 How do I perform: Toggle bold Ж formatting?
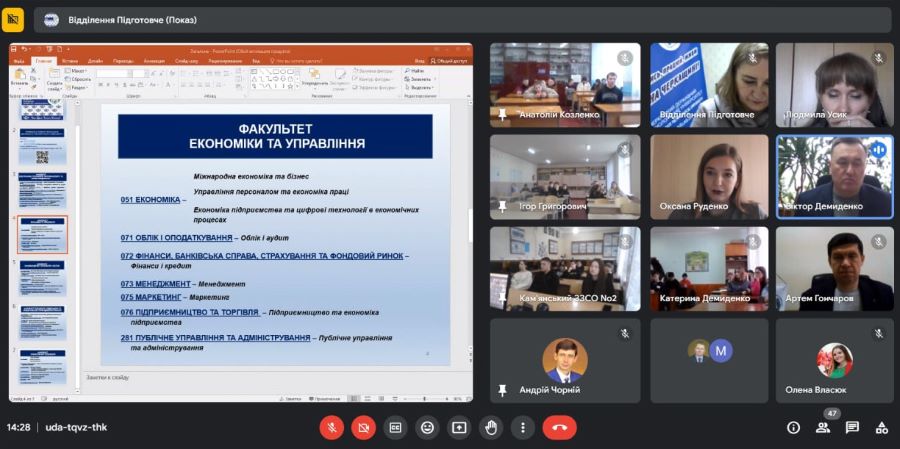click(x=100, y=85)
